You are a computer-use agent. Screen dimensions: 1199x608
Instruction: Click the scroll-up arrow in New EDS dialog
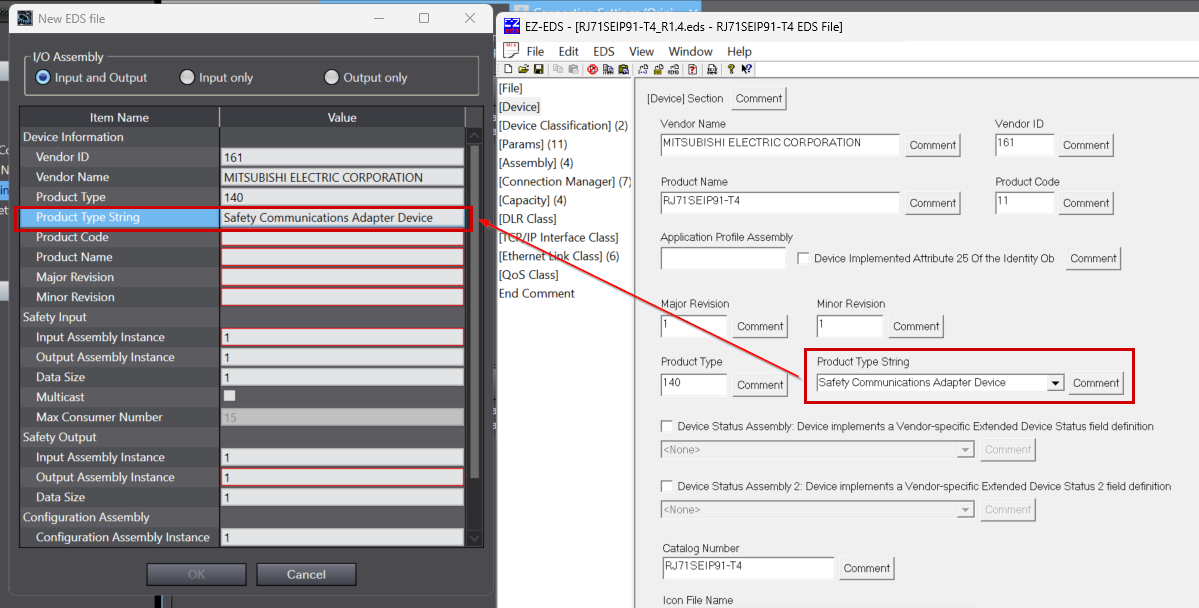click(x=474, y=136)
